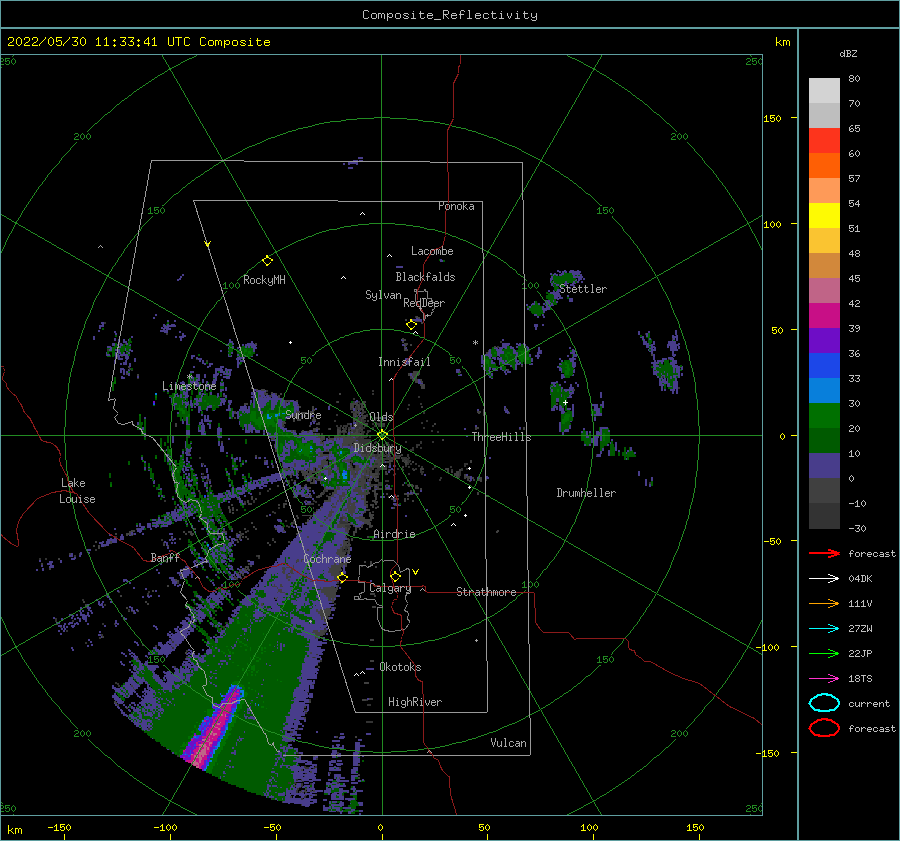900x841 pixels.
Task: Click the Okotoks label
Action: click(x=401, y=668)
